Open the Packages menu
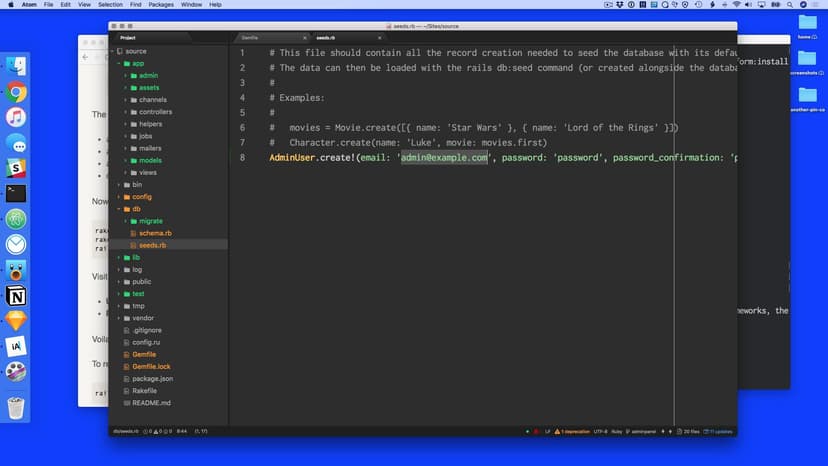Image resolution: width=828 pixels, height=466 pixels. coord(167,5)
